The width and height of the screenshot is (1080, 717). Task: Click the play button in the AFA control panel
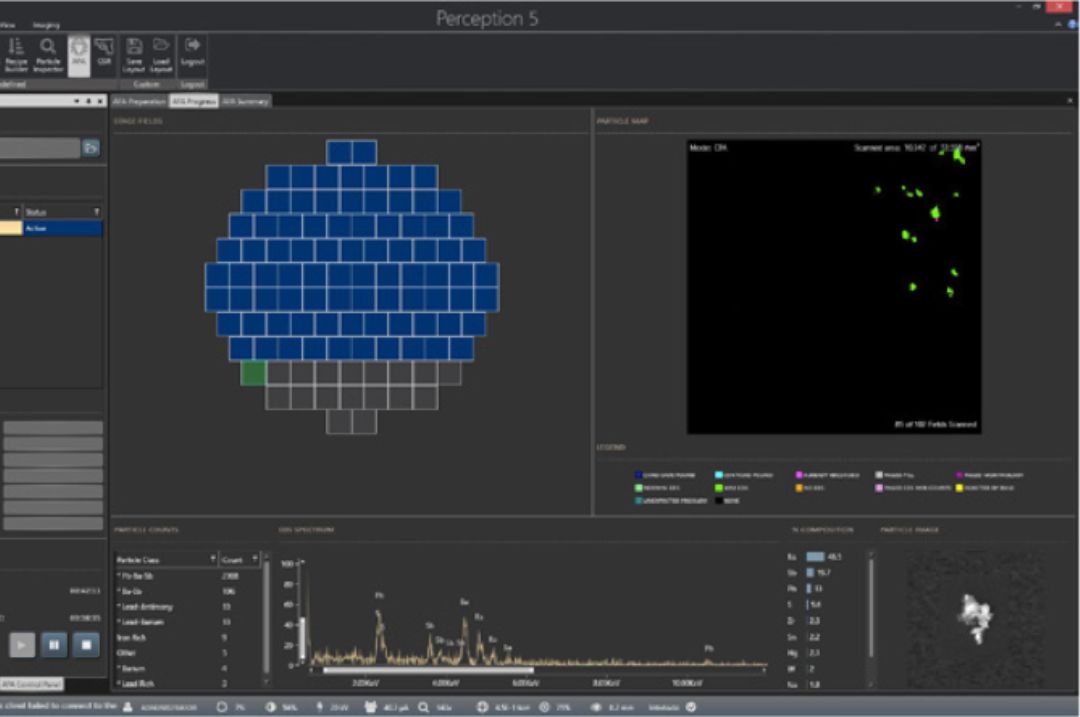(x=22, y=645)
